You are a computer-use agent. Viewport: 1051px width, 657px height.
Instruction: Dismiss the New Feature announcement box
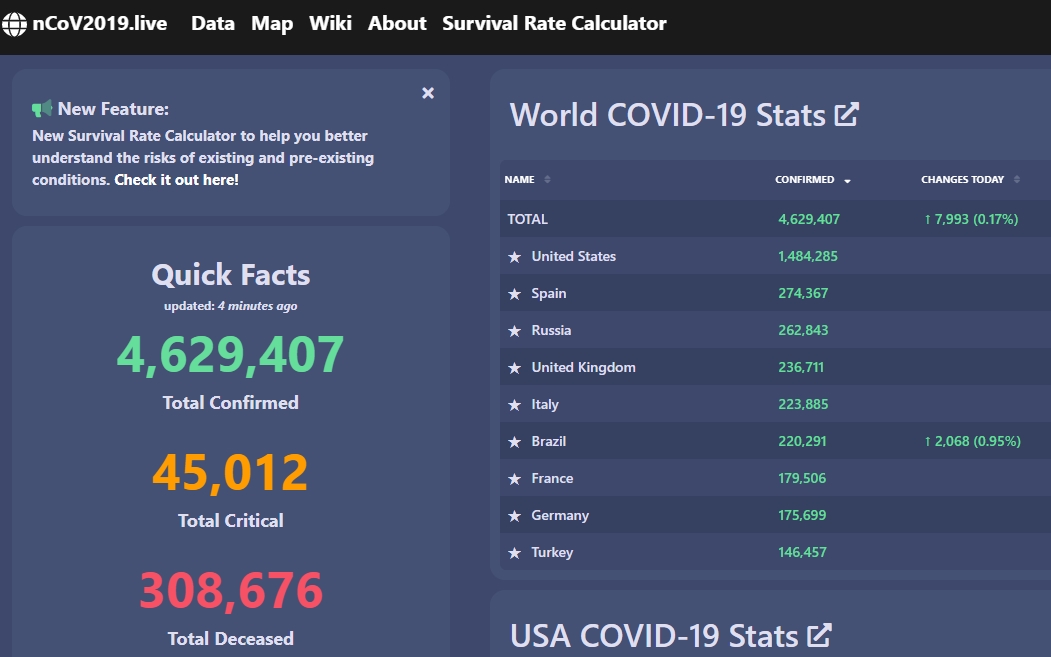428,93
